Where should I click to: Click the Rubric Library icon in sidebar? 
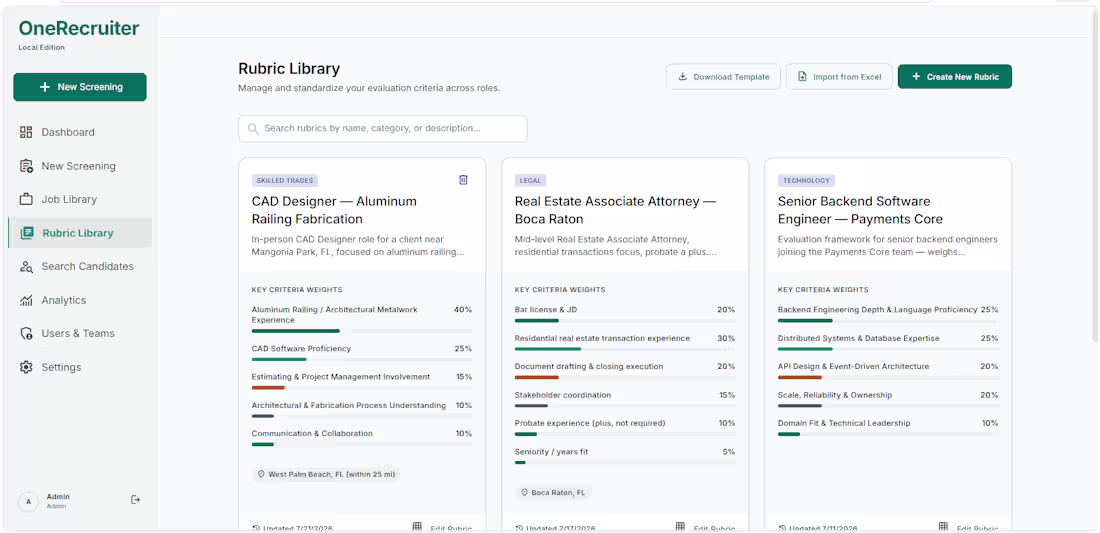[x=27, y=233]
